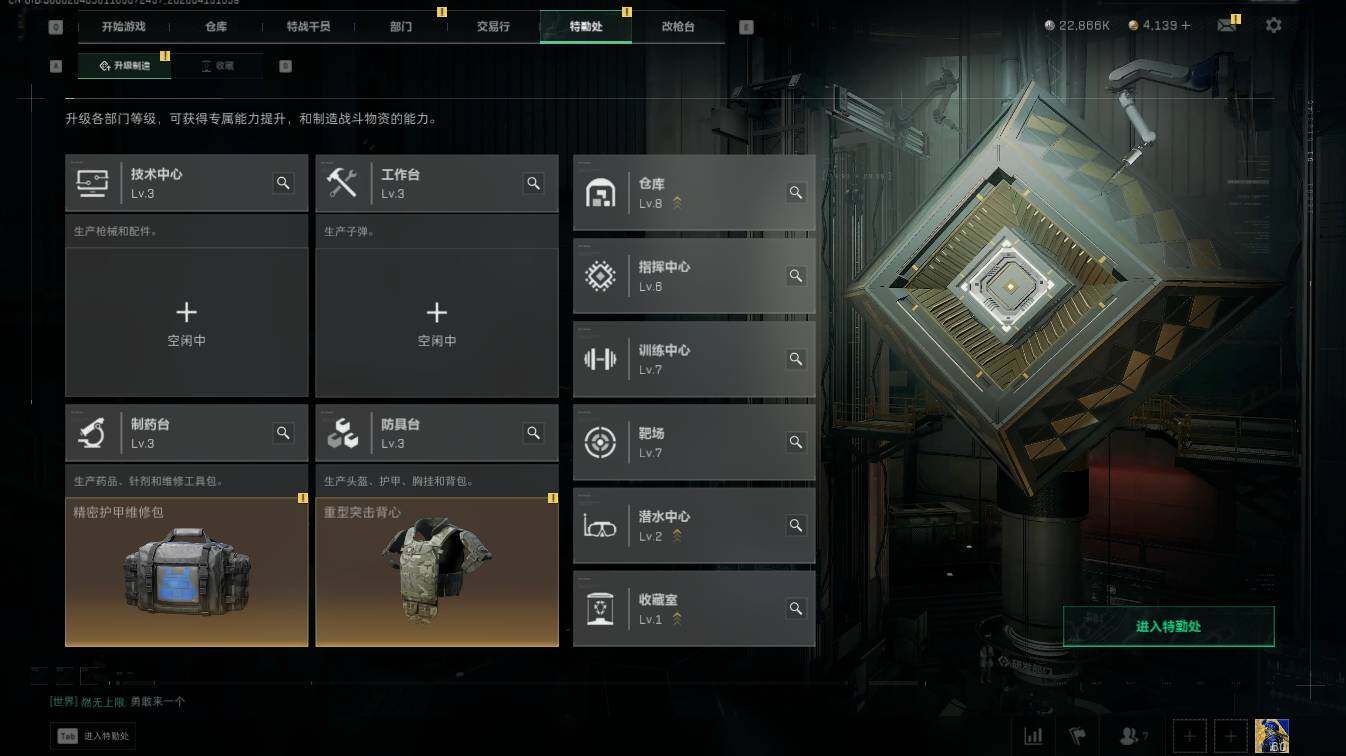
Task: Select the 收藏 sub-tab
Action: pos(217,66)
